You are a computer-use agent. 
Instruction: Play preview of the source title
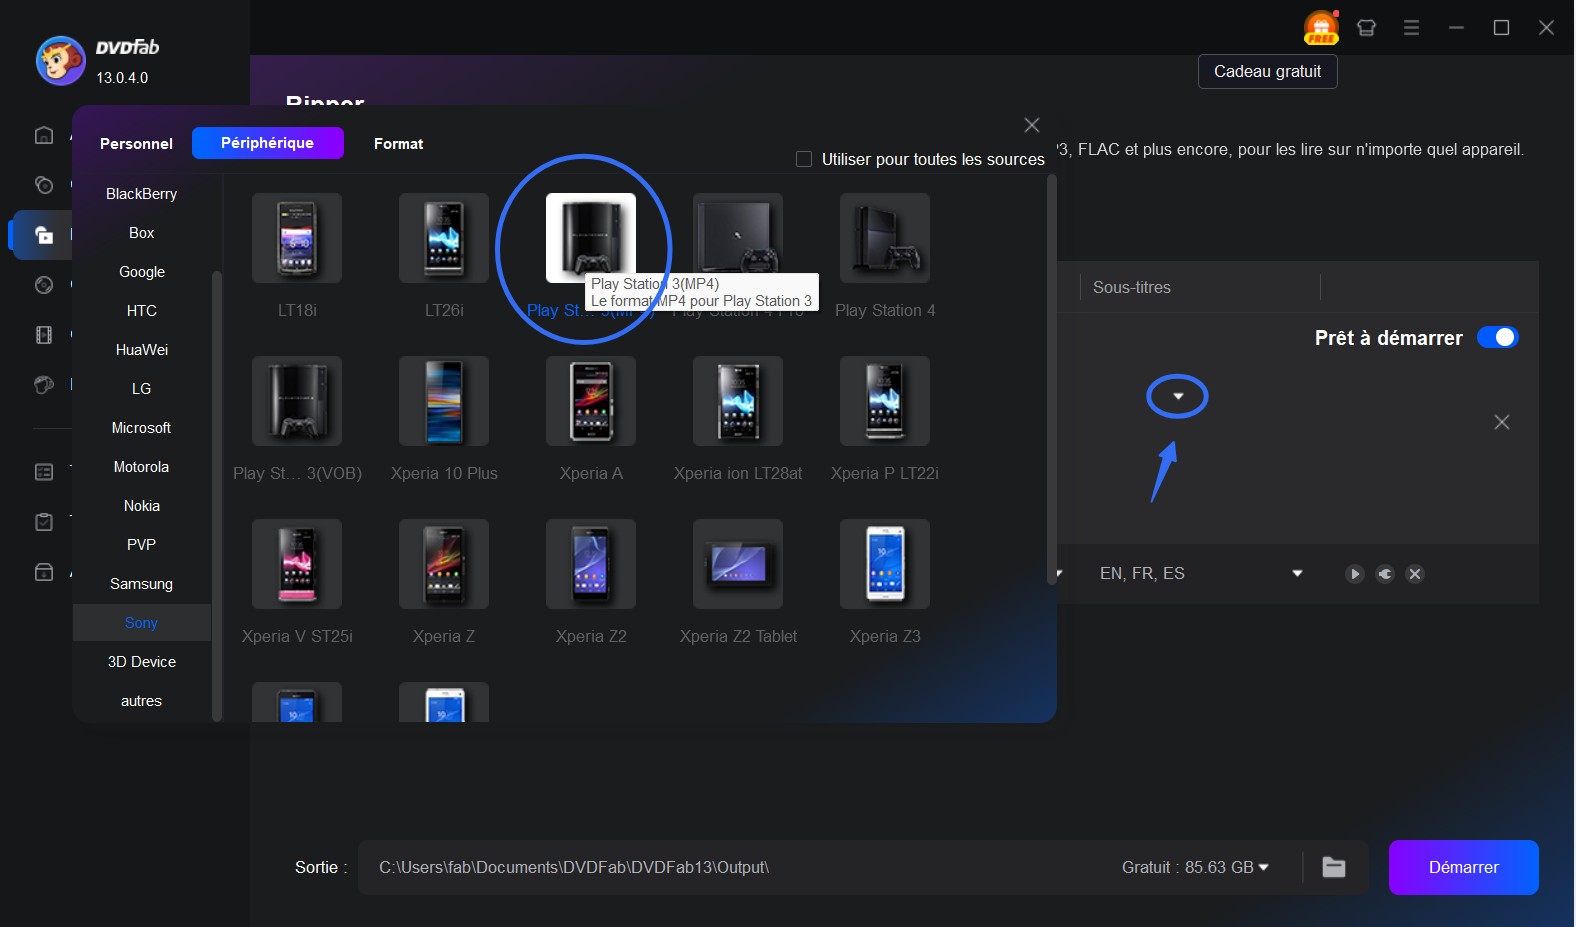pyautogui.click(x=1354, y=574)
